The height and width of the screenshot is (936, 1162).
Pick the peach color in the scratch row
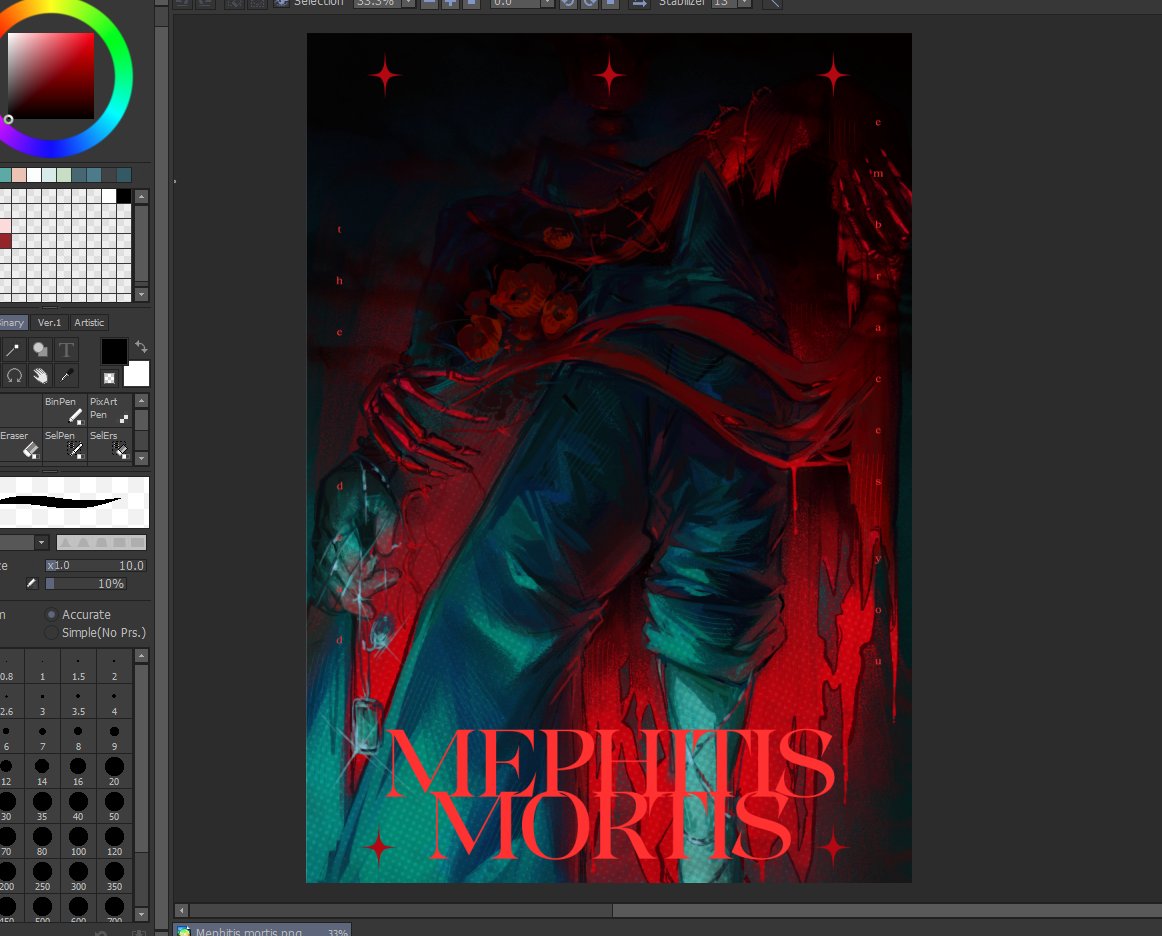point(19,175)
